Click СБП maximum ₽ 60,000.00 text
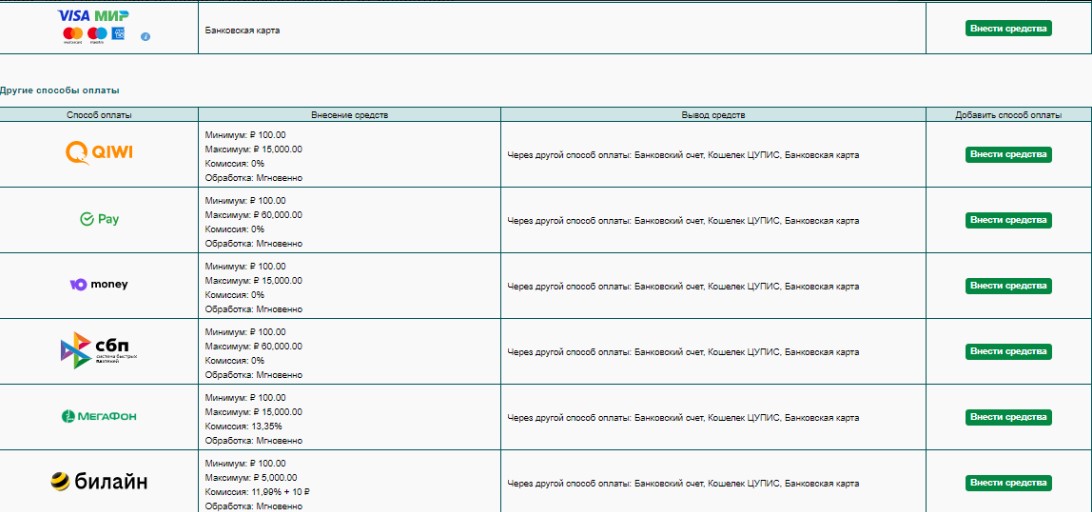 tap(254, 346)
